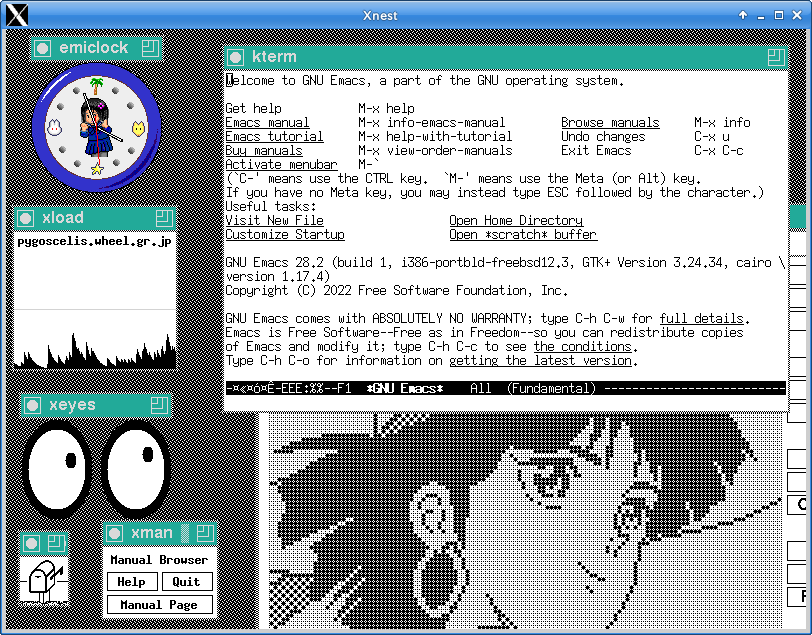
Task: Click the Manual Page button in xman
Action: click(159, 605)
